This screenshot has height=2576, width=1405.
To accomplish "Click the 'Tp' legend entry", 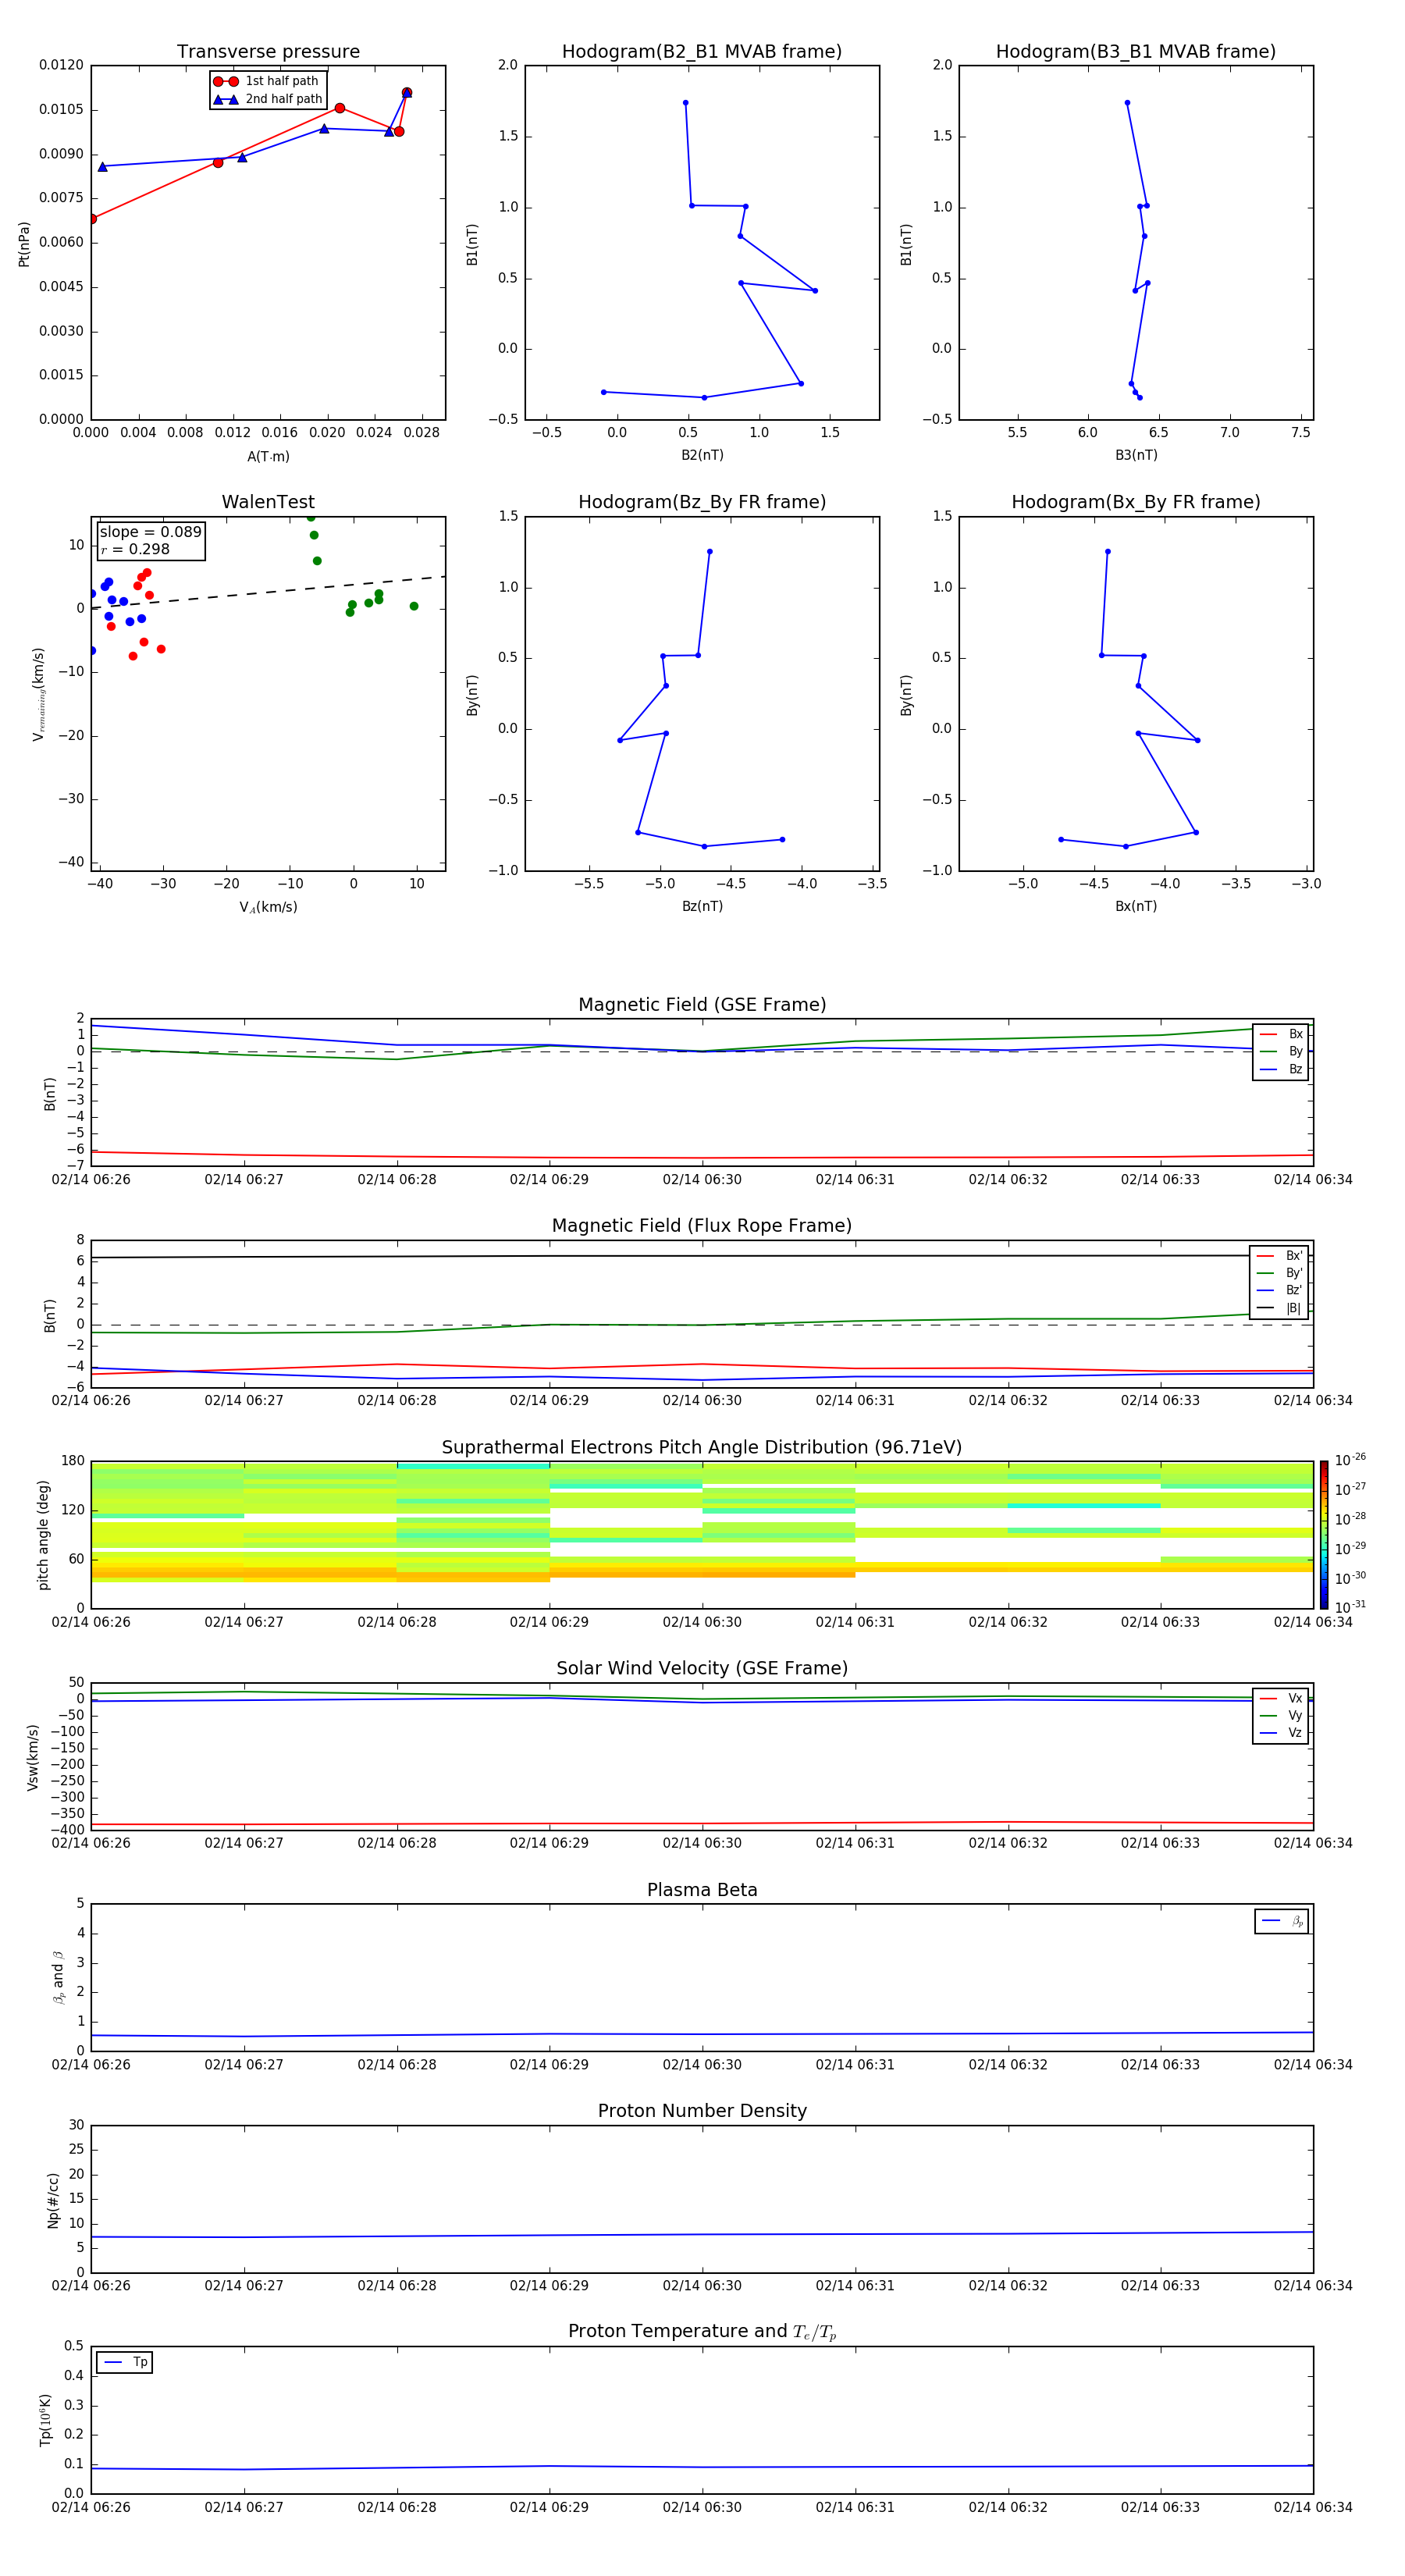I will [140, 2362].
